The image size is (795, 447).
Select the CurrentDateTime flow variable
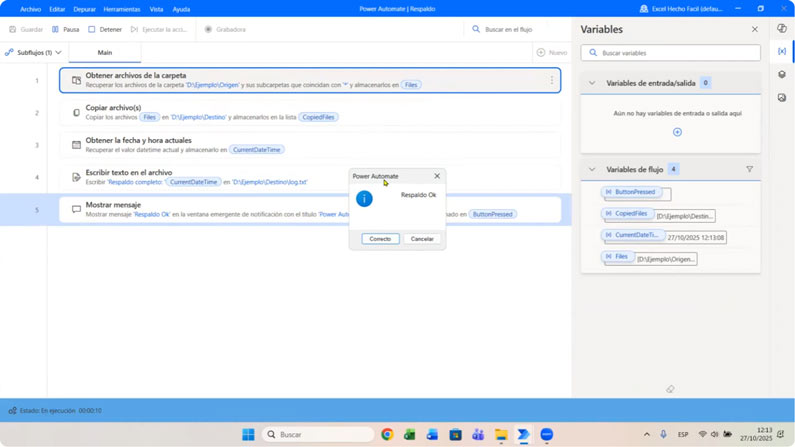633,235
